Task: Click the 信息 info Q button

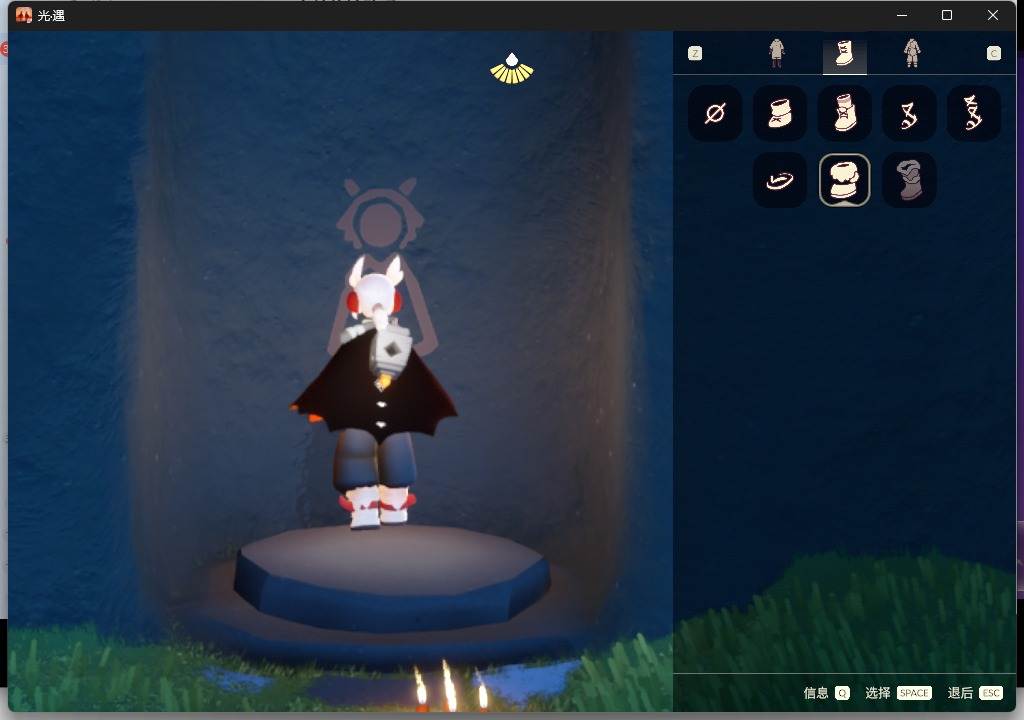Action: pos(826,693)
